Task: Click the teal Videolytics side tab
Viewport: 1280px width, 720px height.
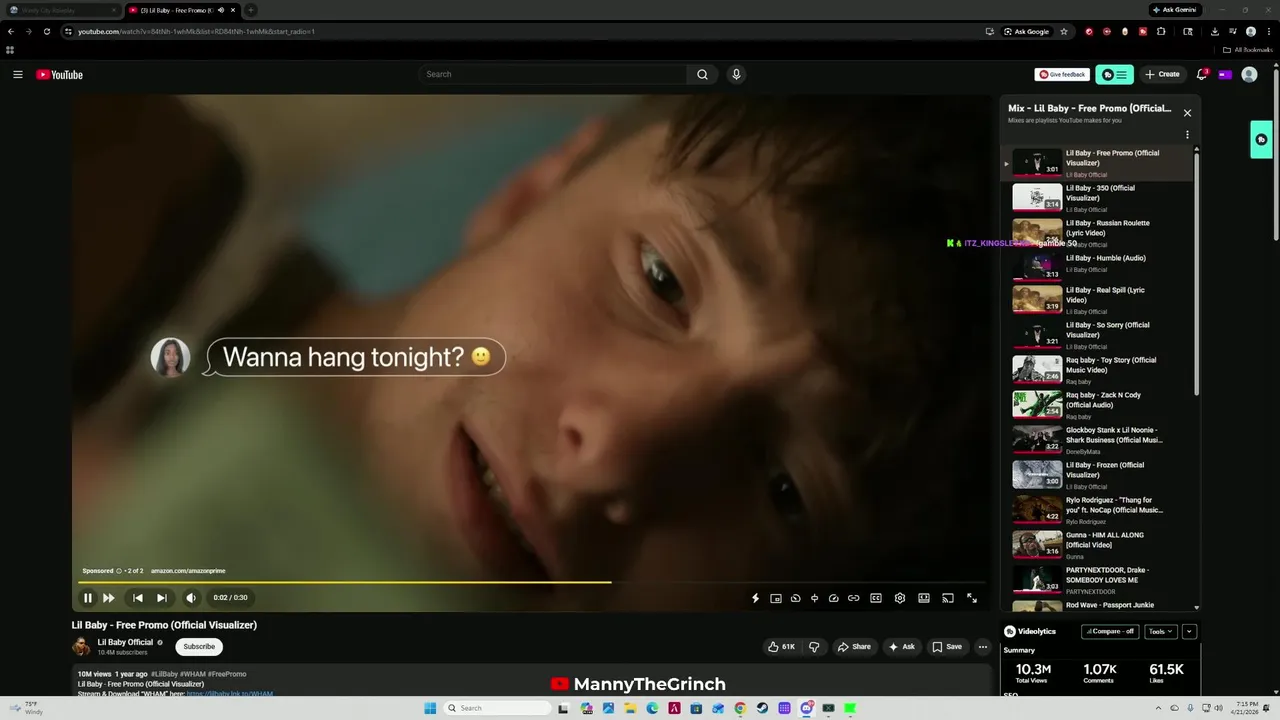Action: tap(1261, 140)
